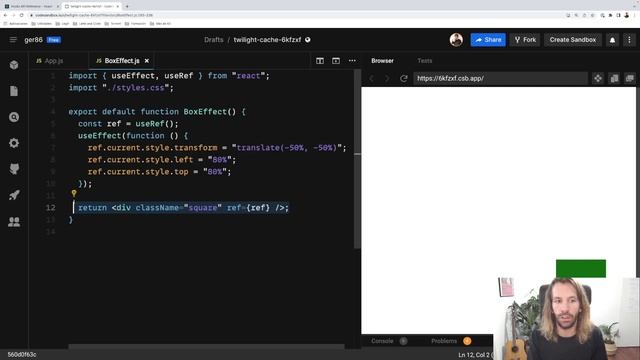Click the lightbulb quick-fix icon
The image size is (640, 360).
[x=74, y=193]
